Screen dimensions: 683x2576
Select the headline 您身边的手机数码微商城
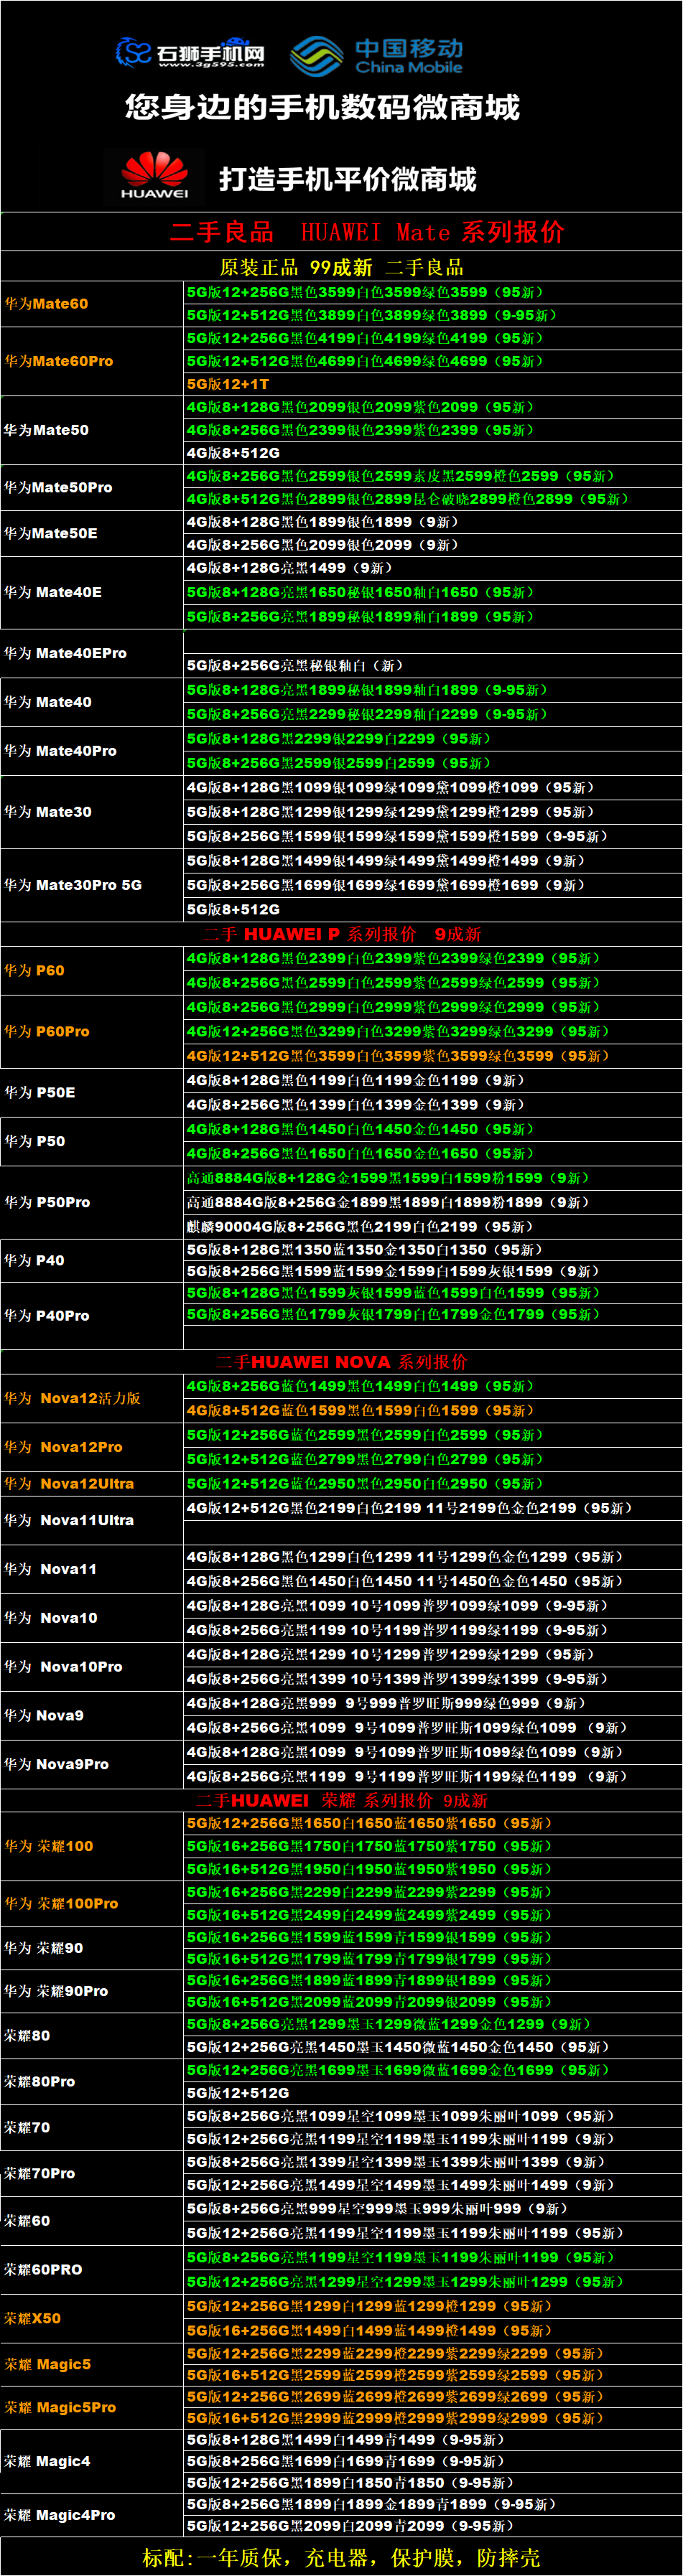coord(322,107)
